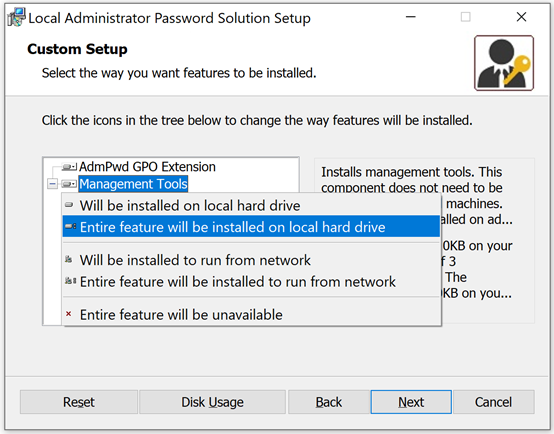Viewport: 554px width, 434px height.
Task: Click the Management Tools drive icon
Action: 69,184
